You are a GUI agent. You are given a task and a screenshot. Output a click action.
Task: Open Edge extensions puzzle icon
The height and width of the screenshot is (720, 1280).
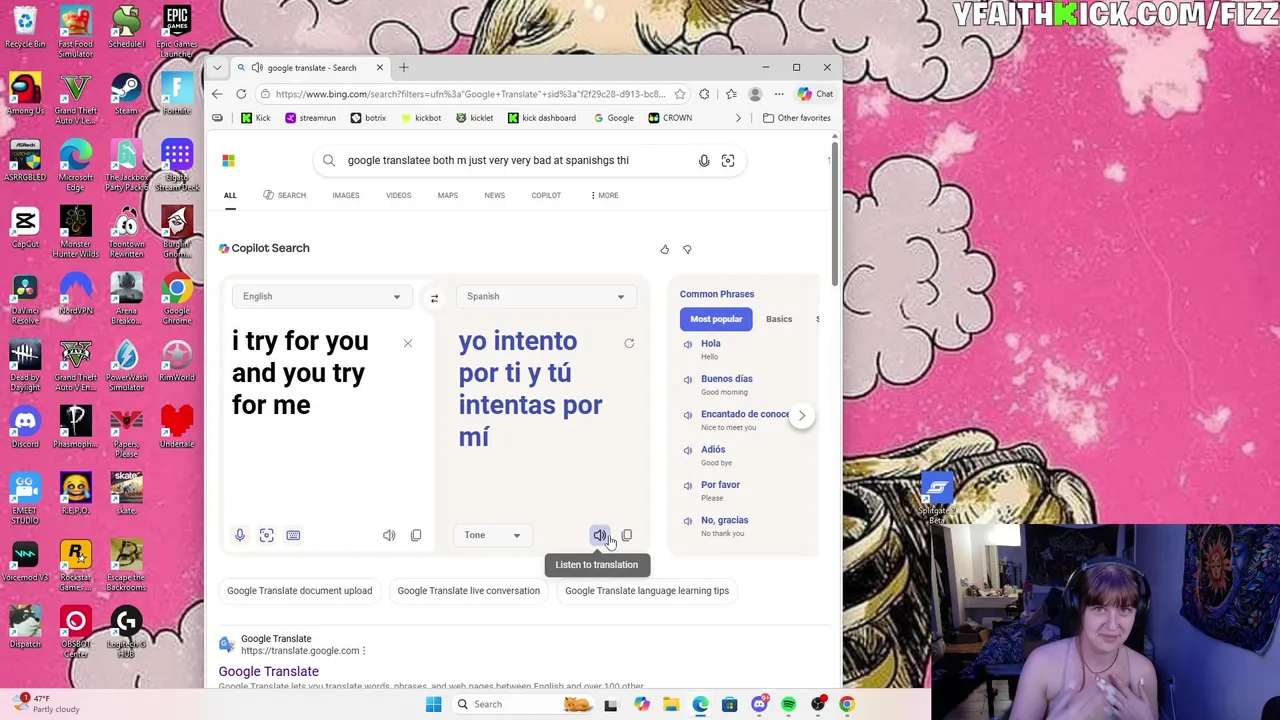(704, 94)
